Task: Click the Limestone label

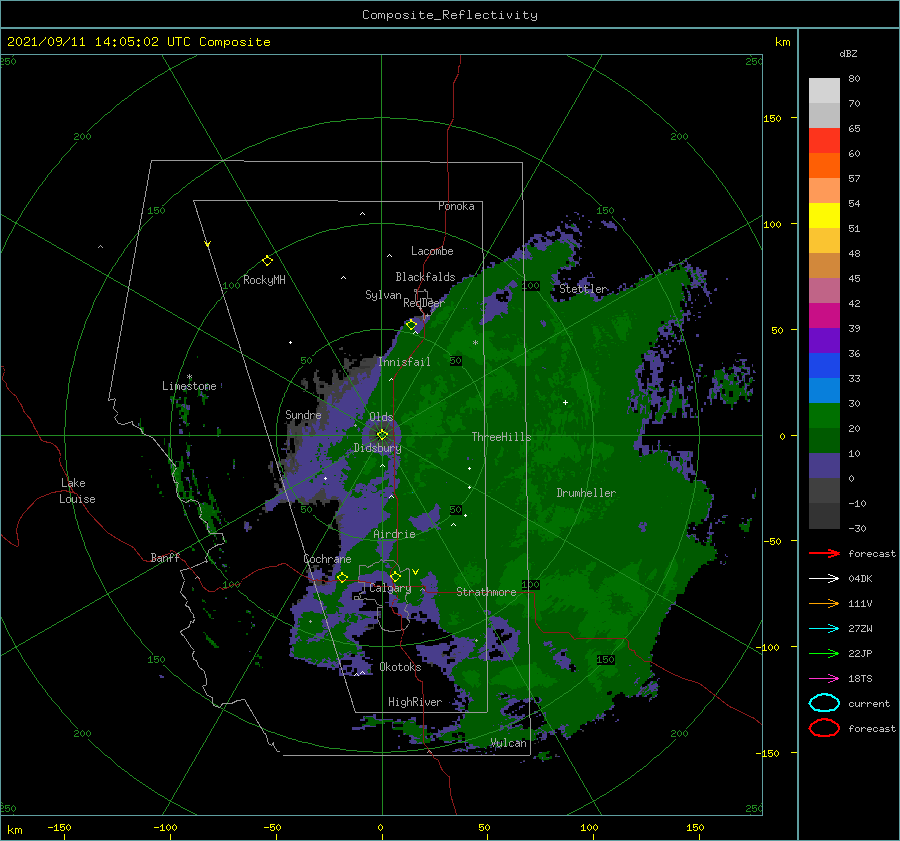Action: coord(189,386)
